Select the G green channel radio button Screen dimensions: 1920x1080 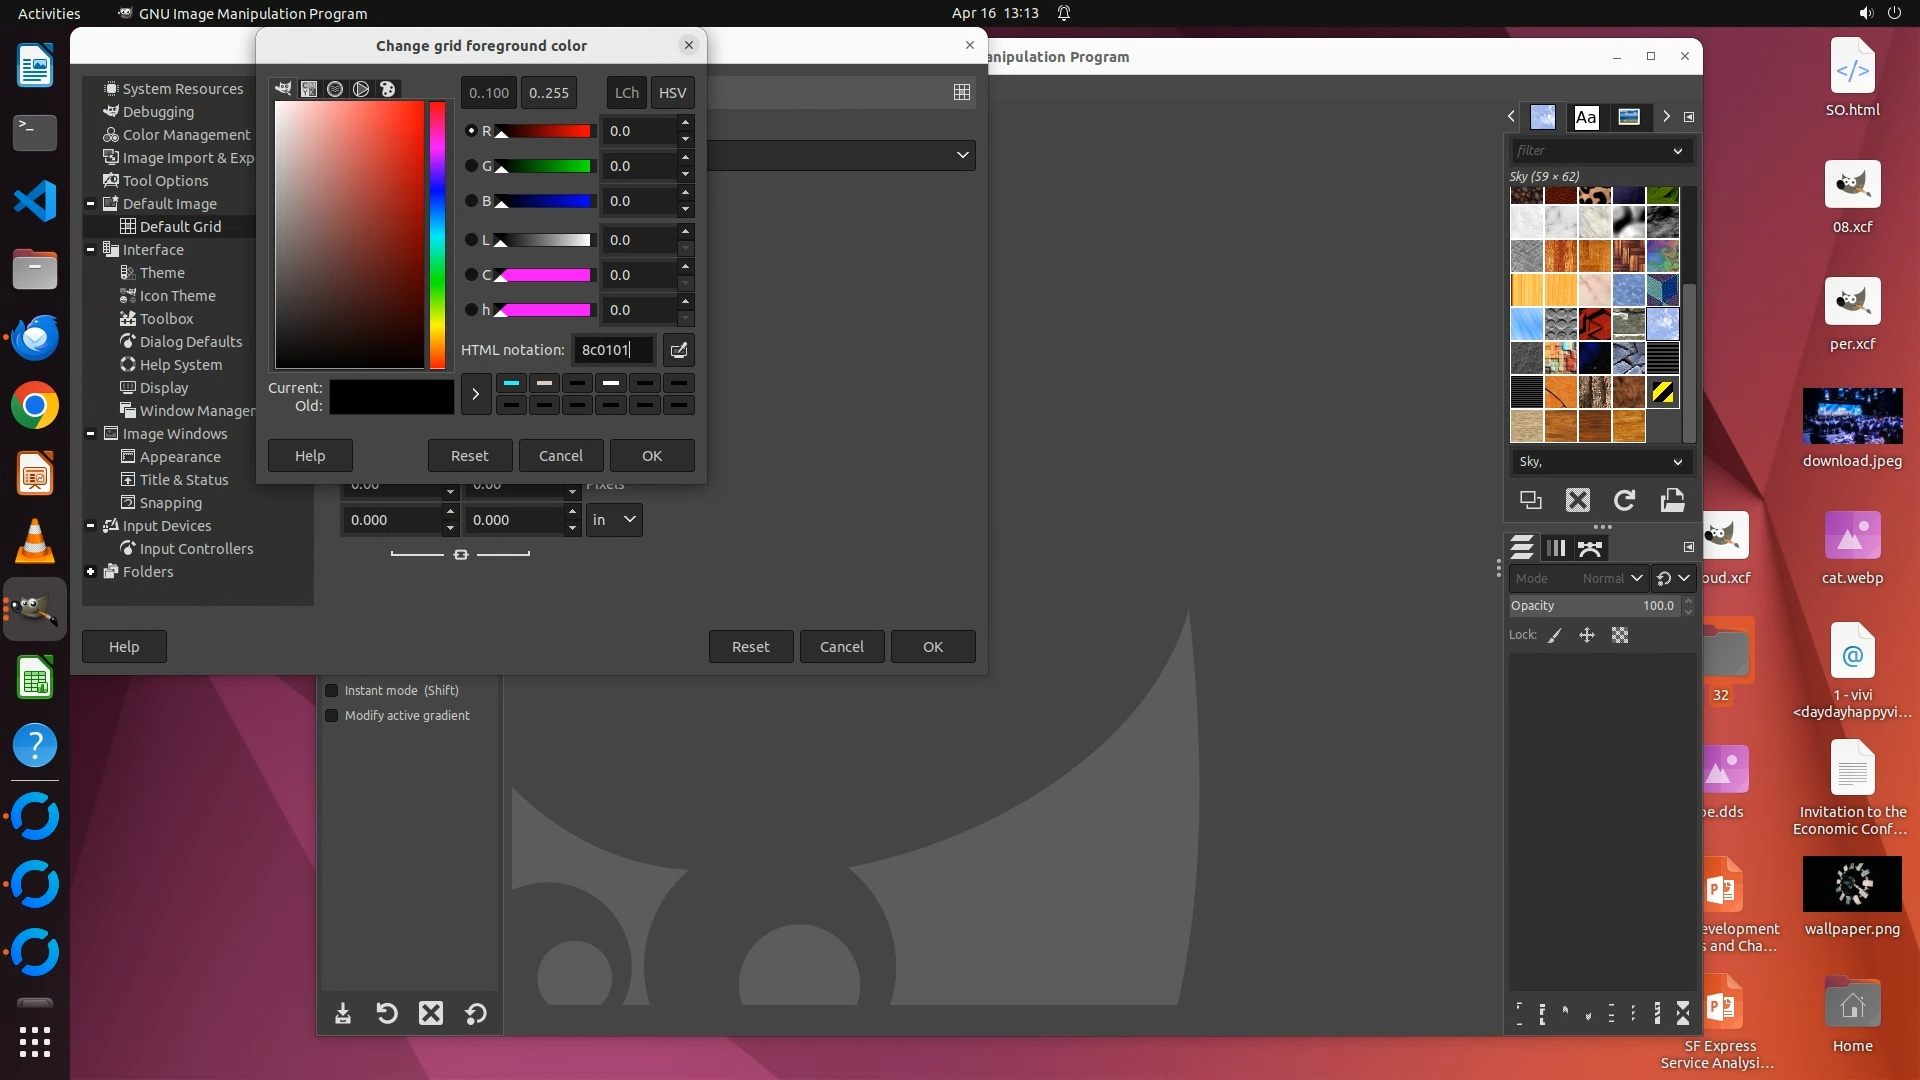(x=471, y=166)
